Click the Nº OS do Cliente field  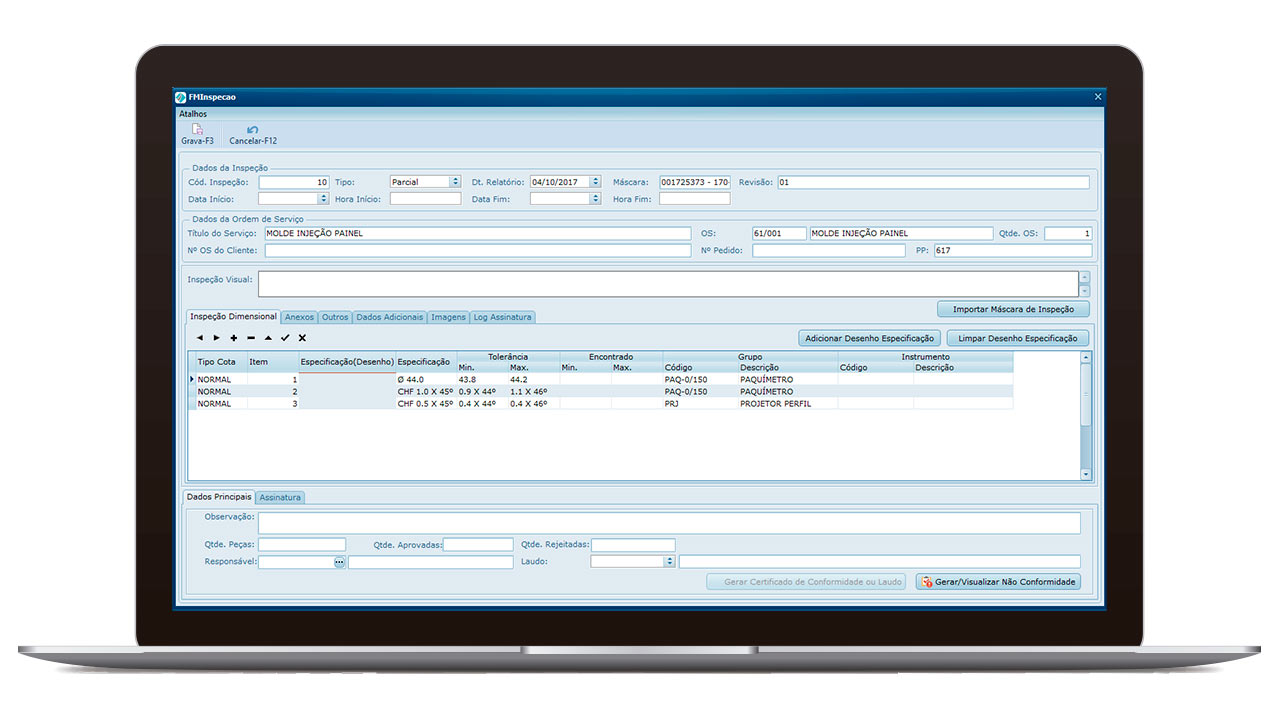pos(477,250)
